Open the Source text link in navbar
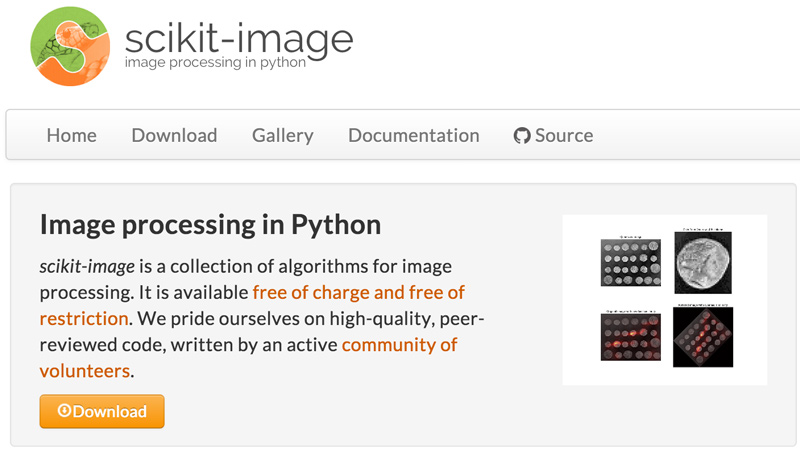Image resolution: width=800 pixels, height=451 pixels. pyautogui.click(x=564, y=136)
